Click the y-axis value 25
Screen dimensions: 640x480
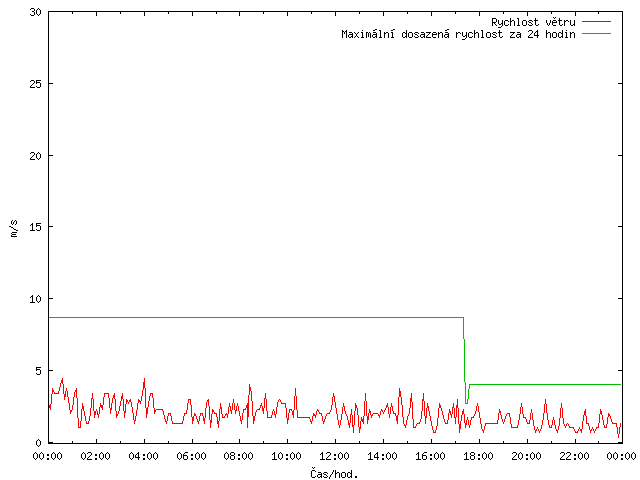[x=36, y=84]
